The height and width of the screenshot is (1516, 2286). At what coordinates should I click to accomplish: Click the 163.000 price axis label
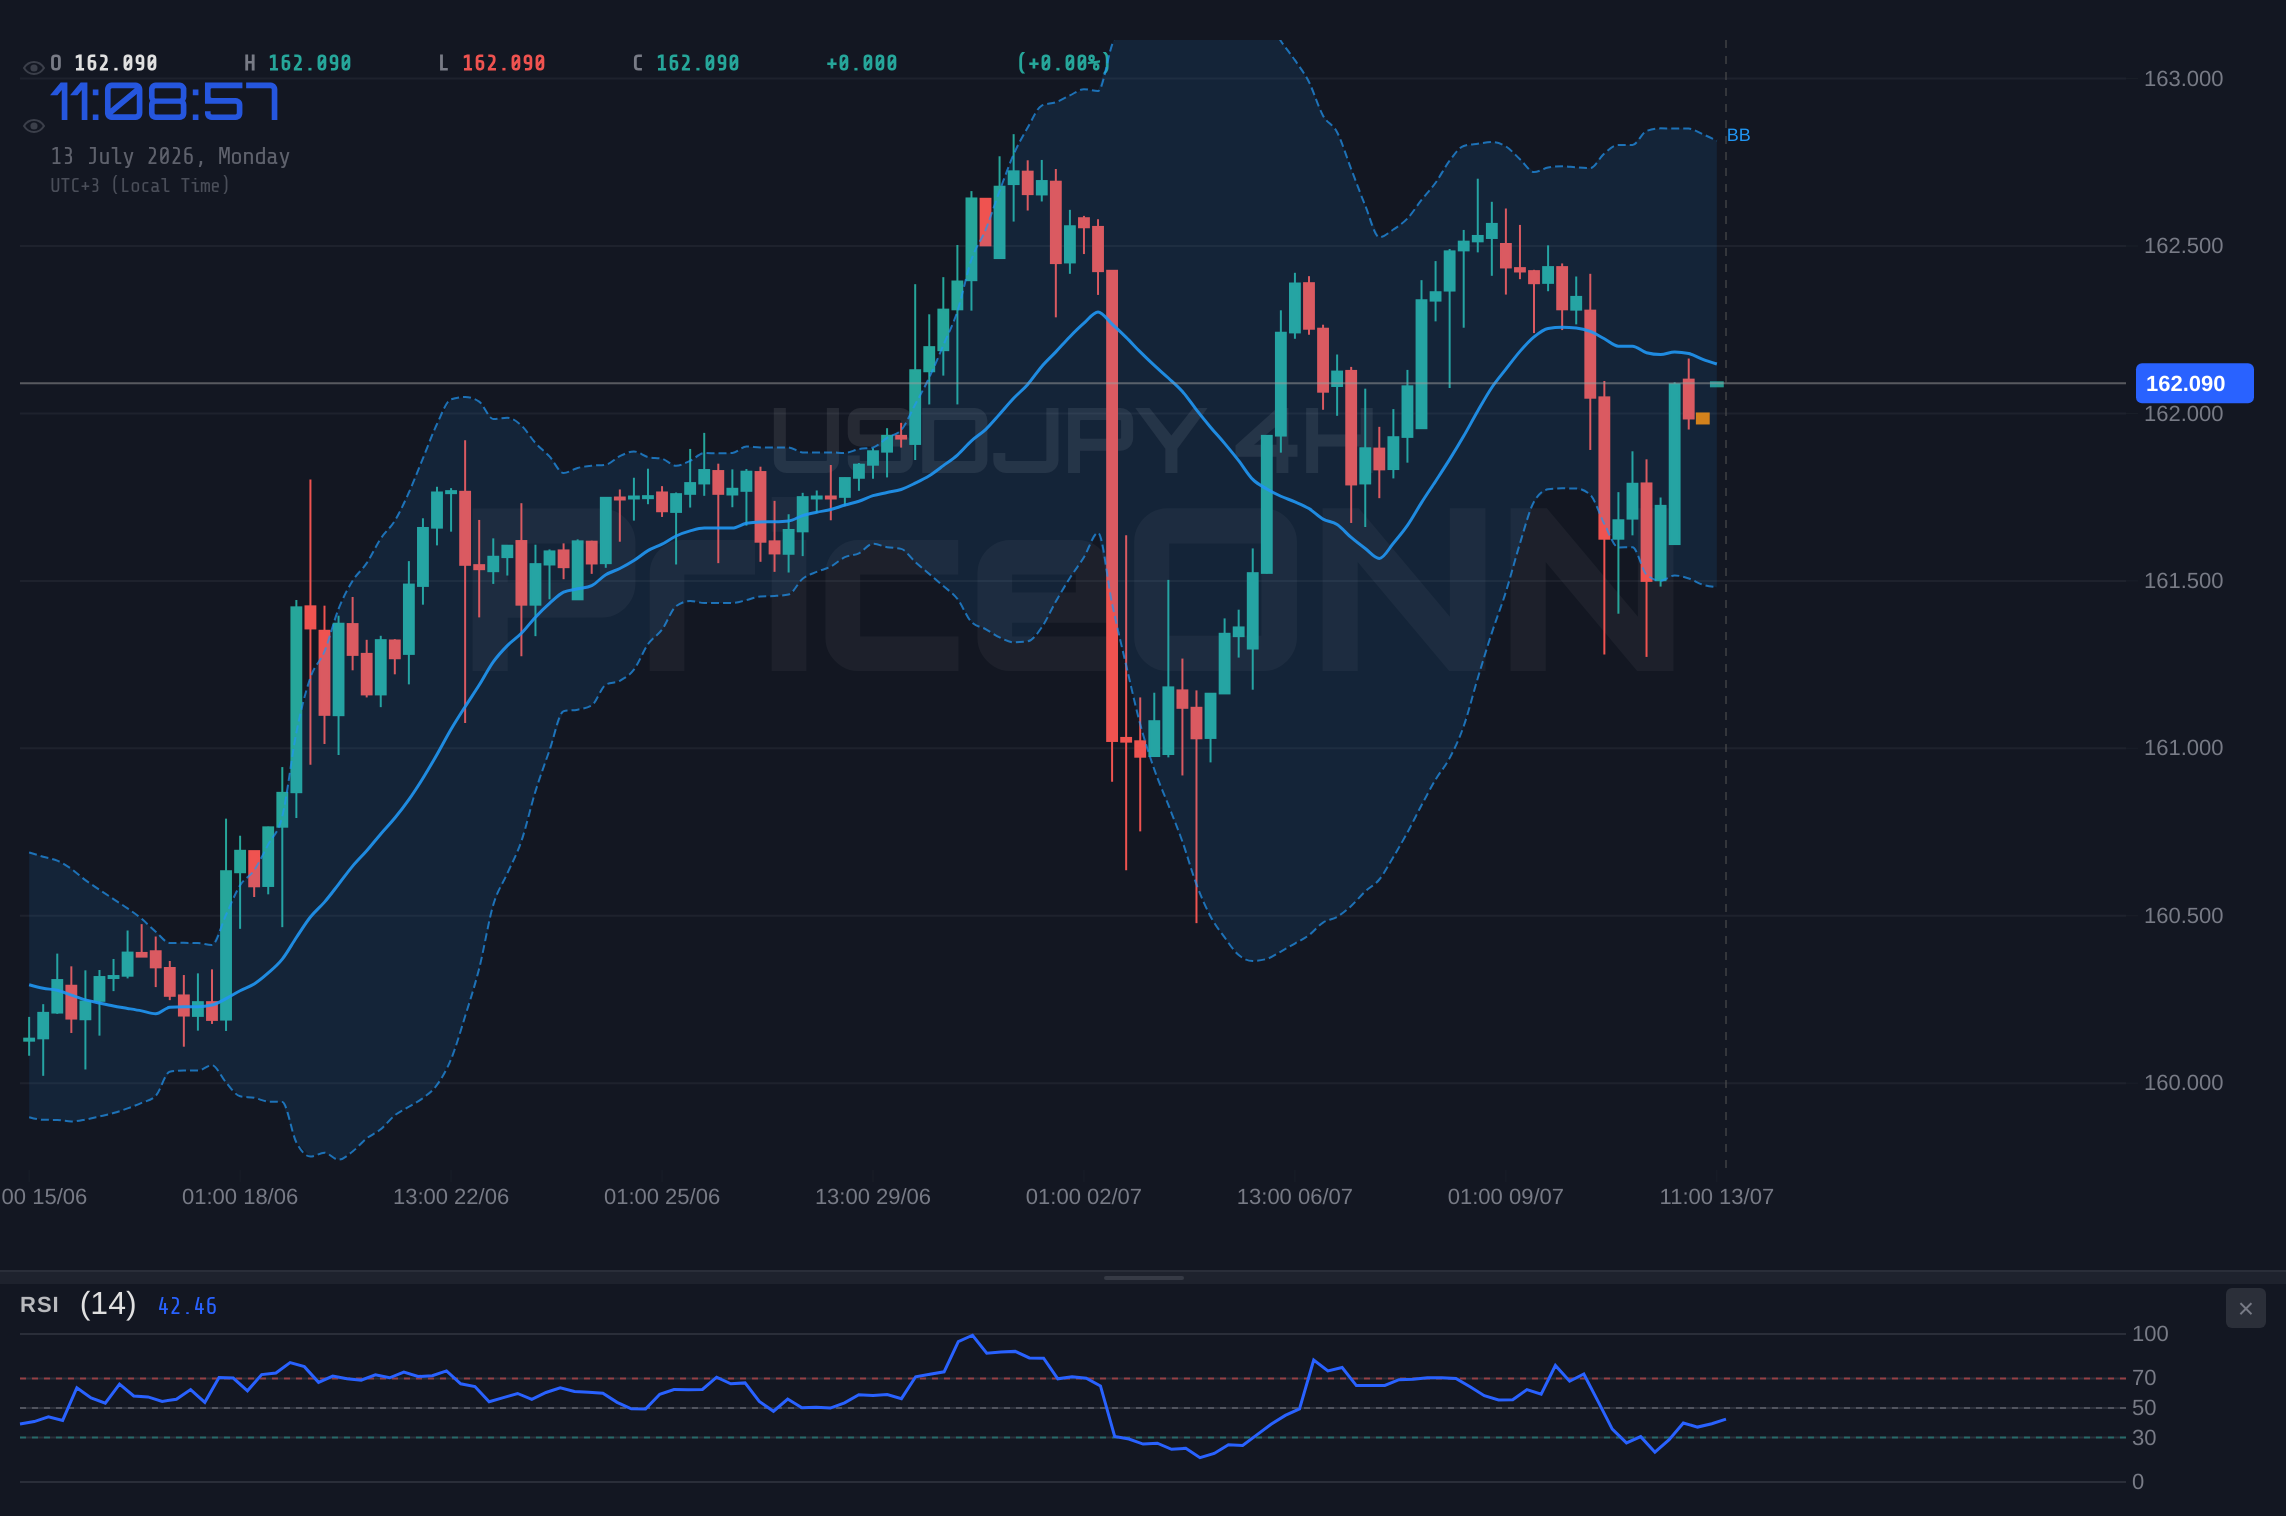(x=2183, y=79)
